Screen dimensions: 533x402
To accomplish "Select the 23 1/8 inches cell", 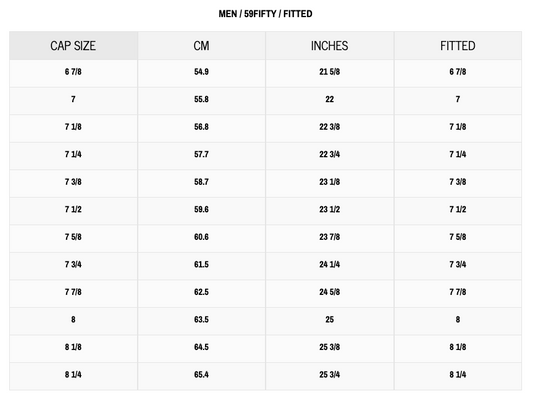I will tap(329, 182).
